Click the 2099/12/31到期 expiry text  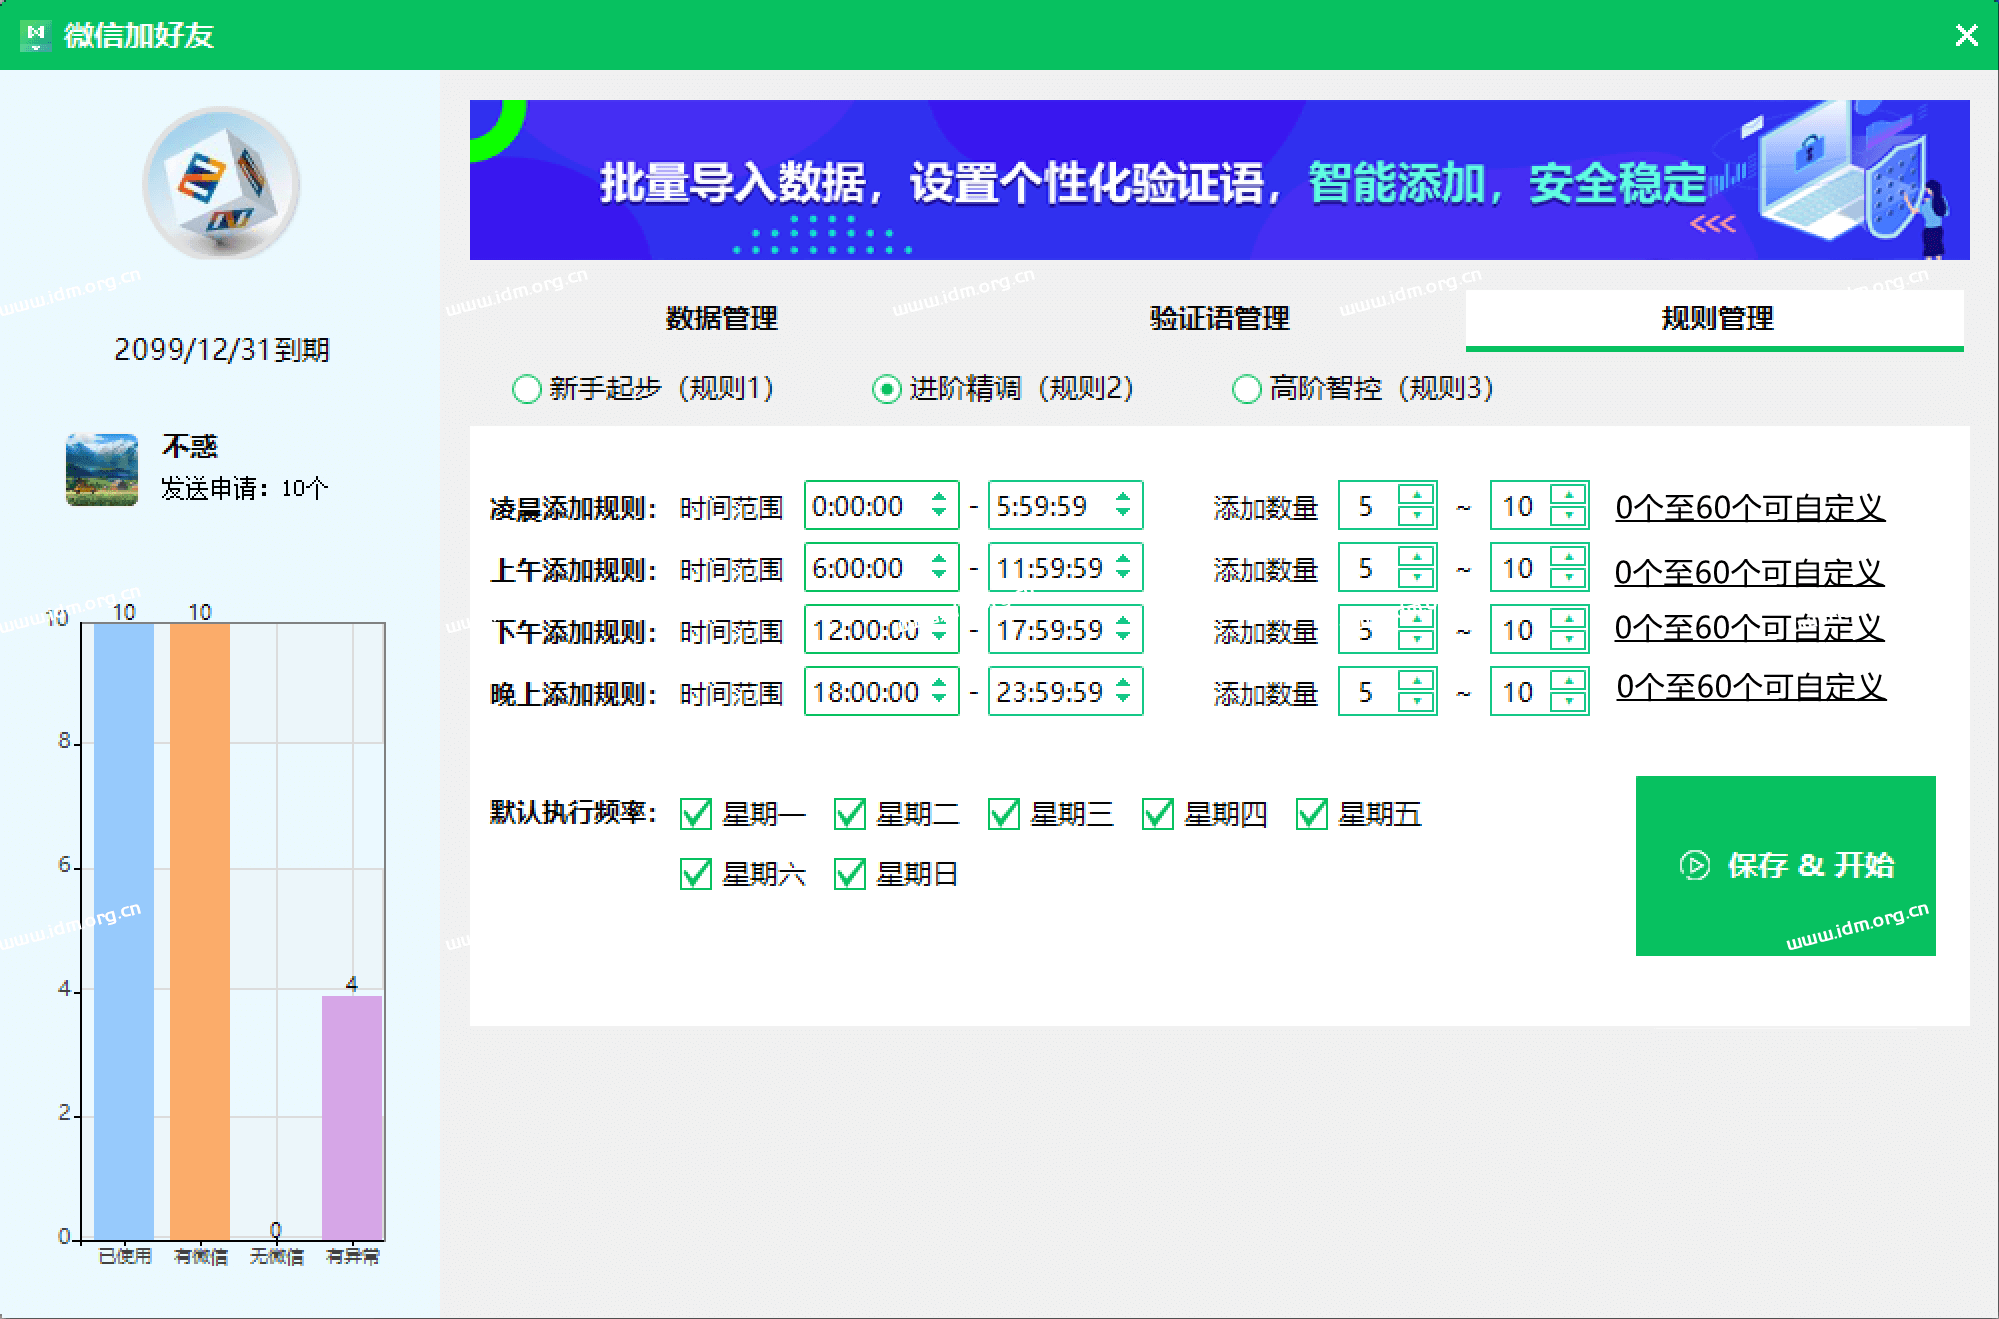221,350
